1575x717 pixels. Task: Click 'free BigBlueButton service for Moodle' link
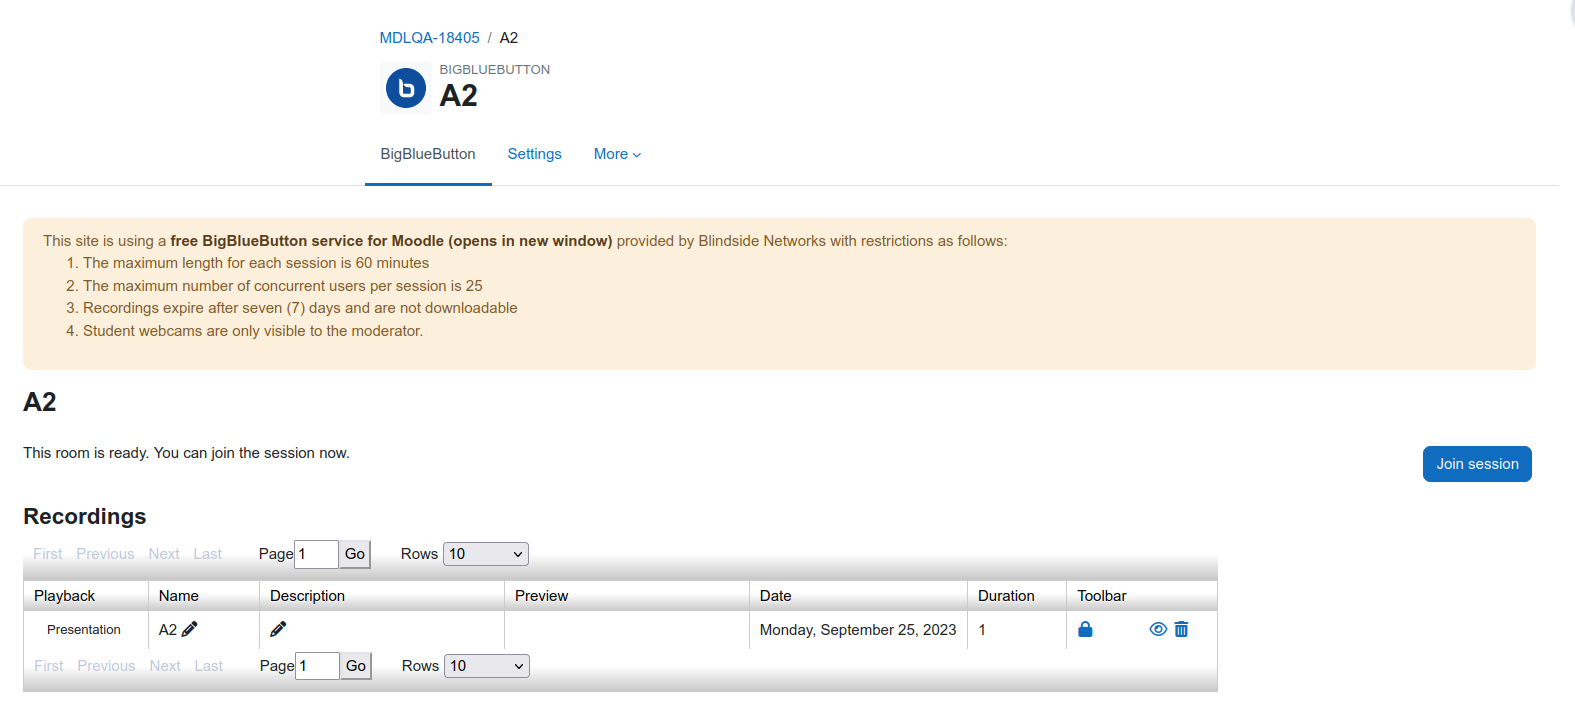[x=391, y=241]
